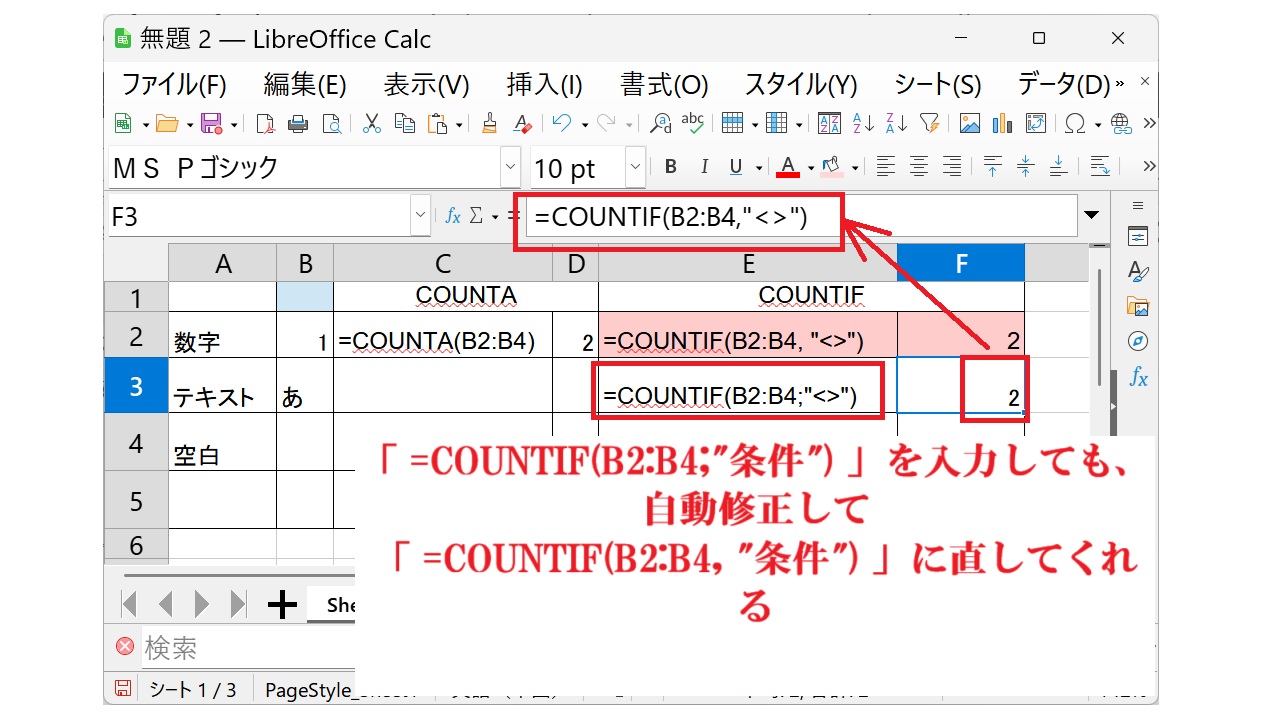The image size is (1280, 720).
Task: Insert a pivot table
Action: coord(1035,123)
